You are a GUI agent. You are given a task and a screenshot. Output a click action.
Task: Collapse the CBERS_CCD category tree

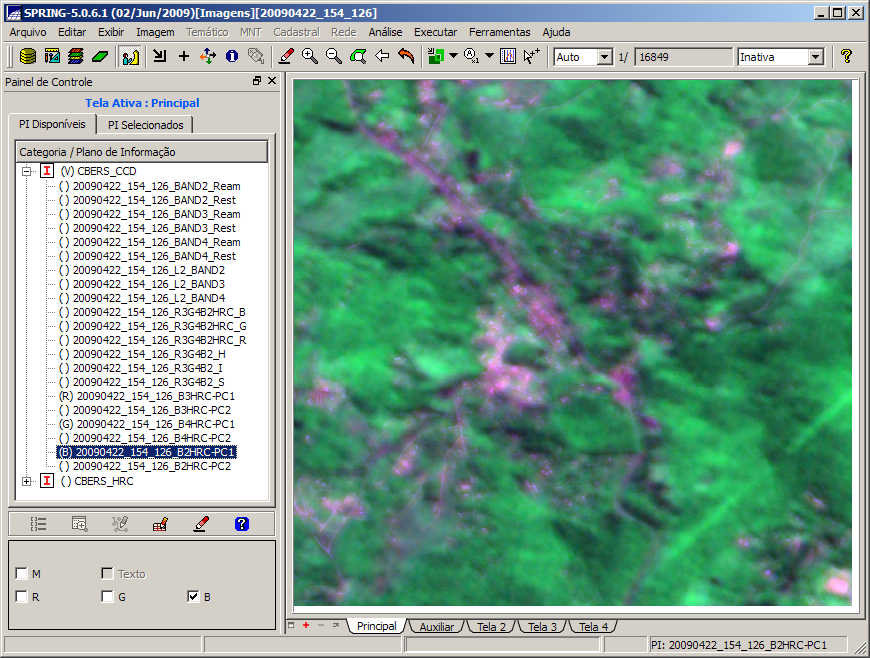[x=26, y=171]
